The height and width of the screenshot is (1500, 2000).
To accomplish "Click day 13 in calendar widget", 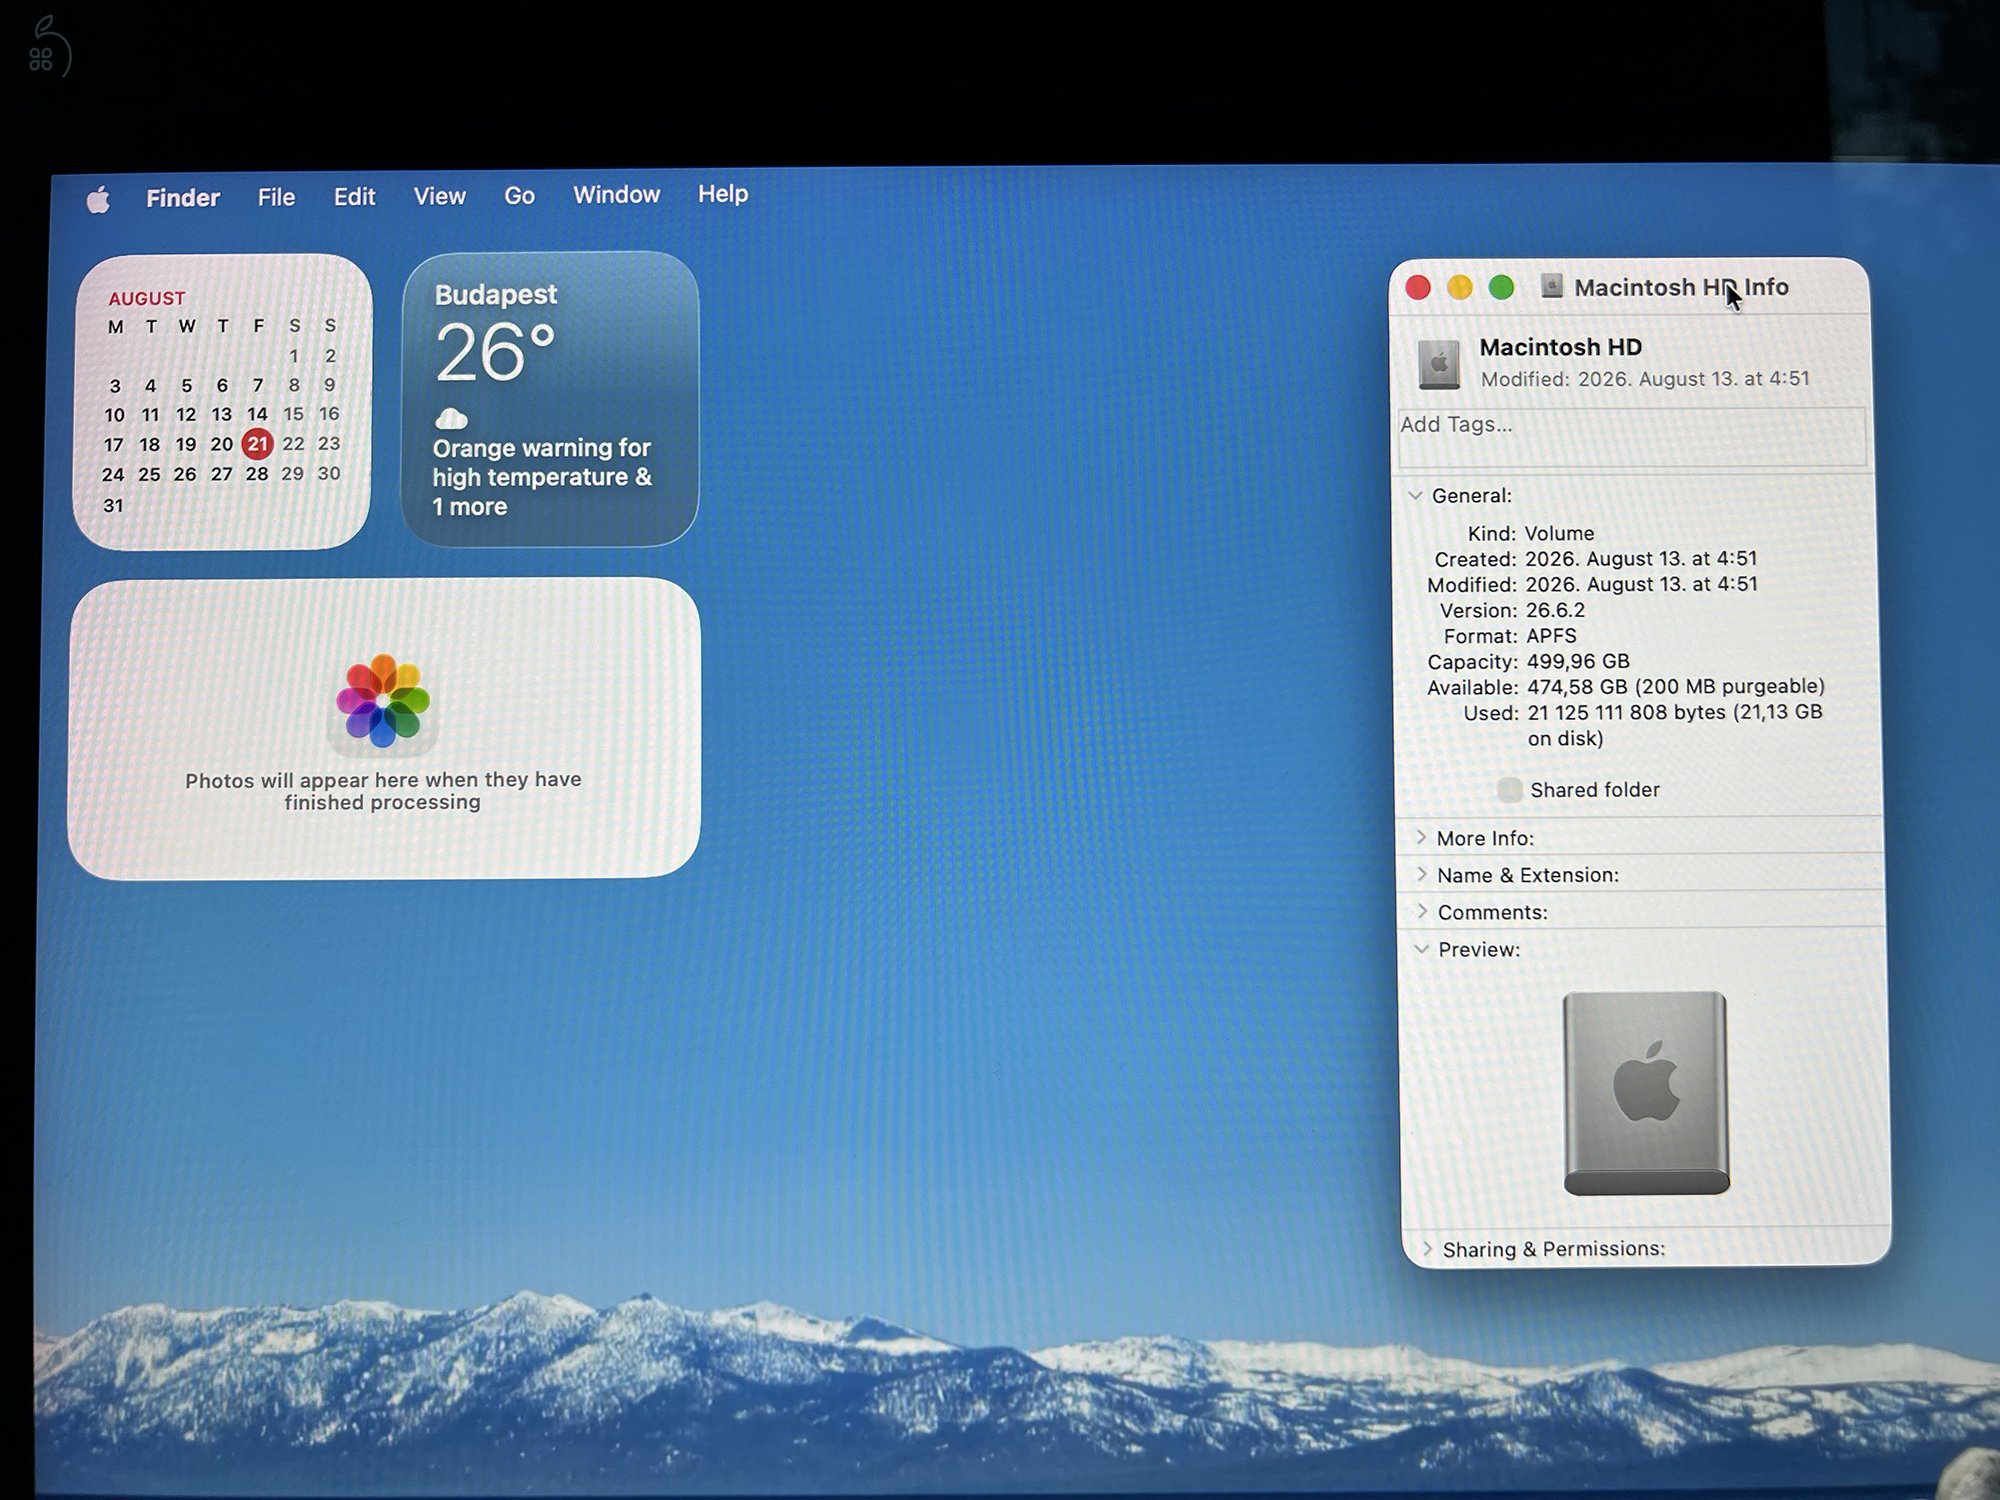I will tap(221, 414).
